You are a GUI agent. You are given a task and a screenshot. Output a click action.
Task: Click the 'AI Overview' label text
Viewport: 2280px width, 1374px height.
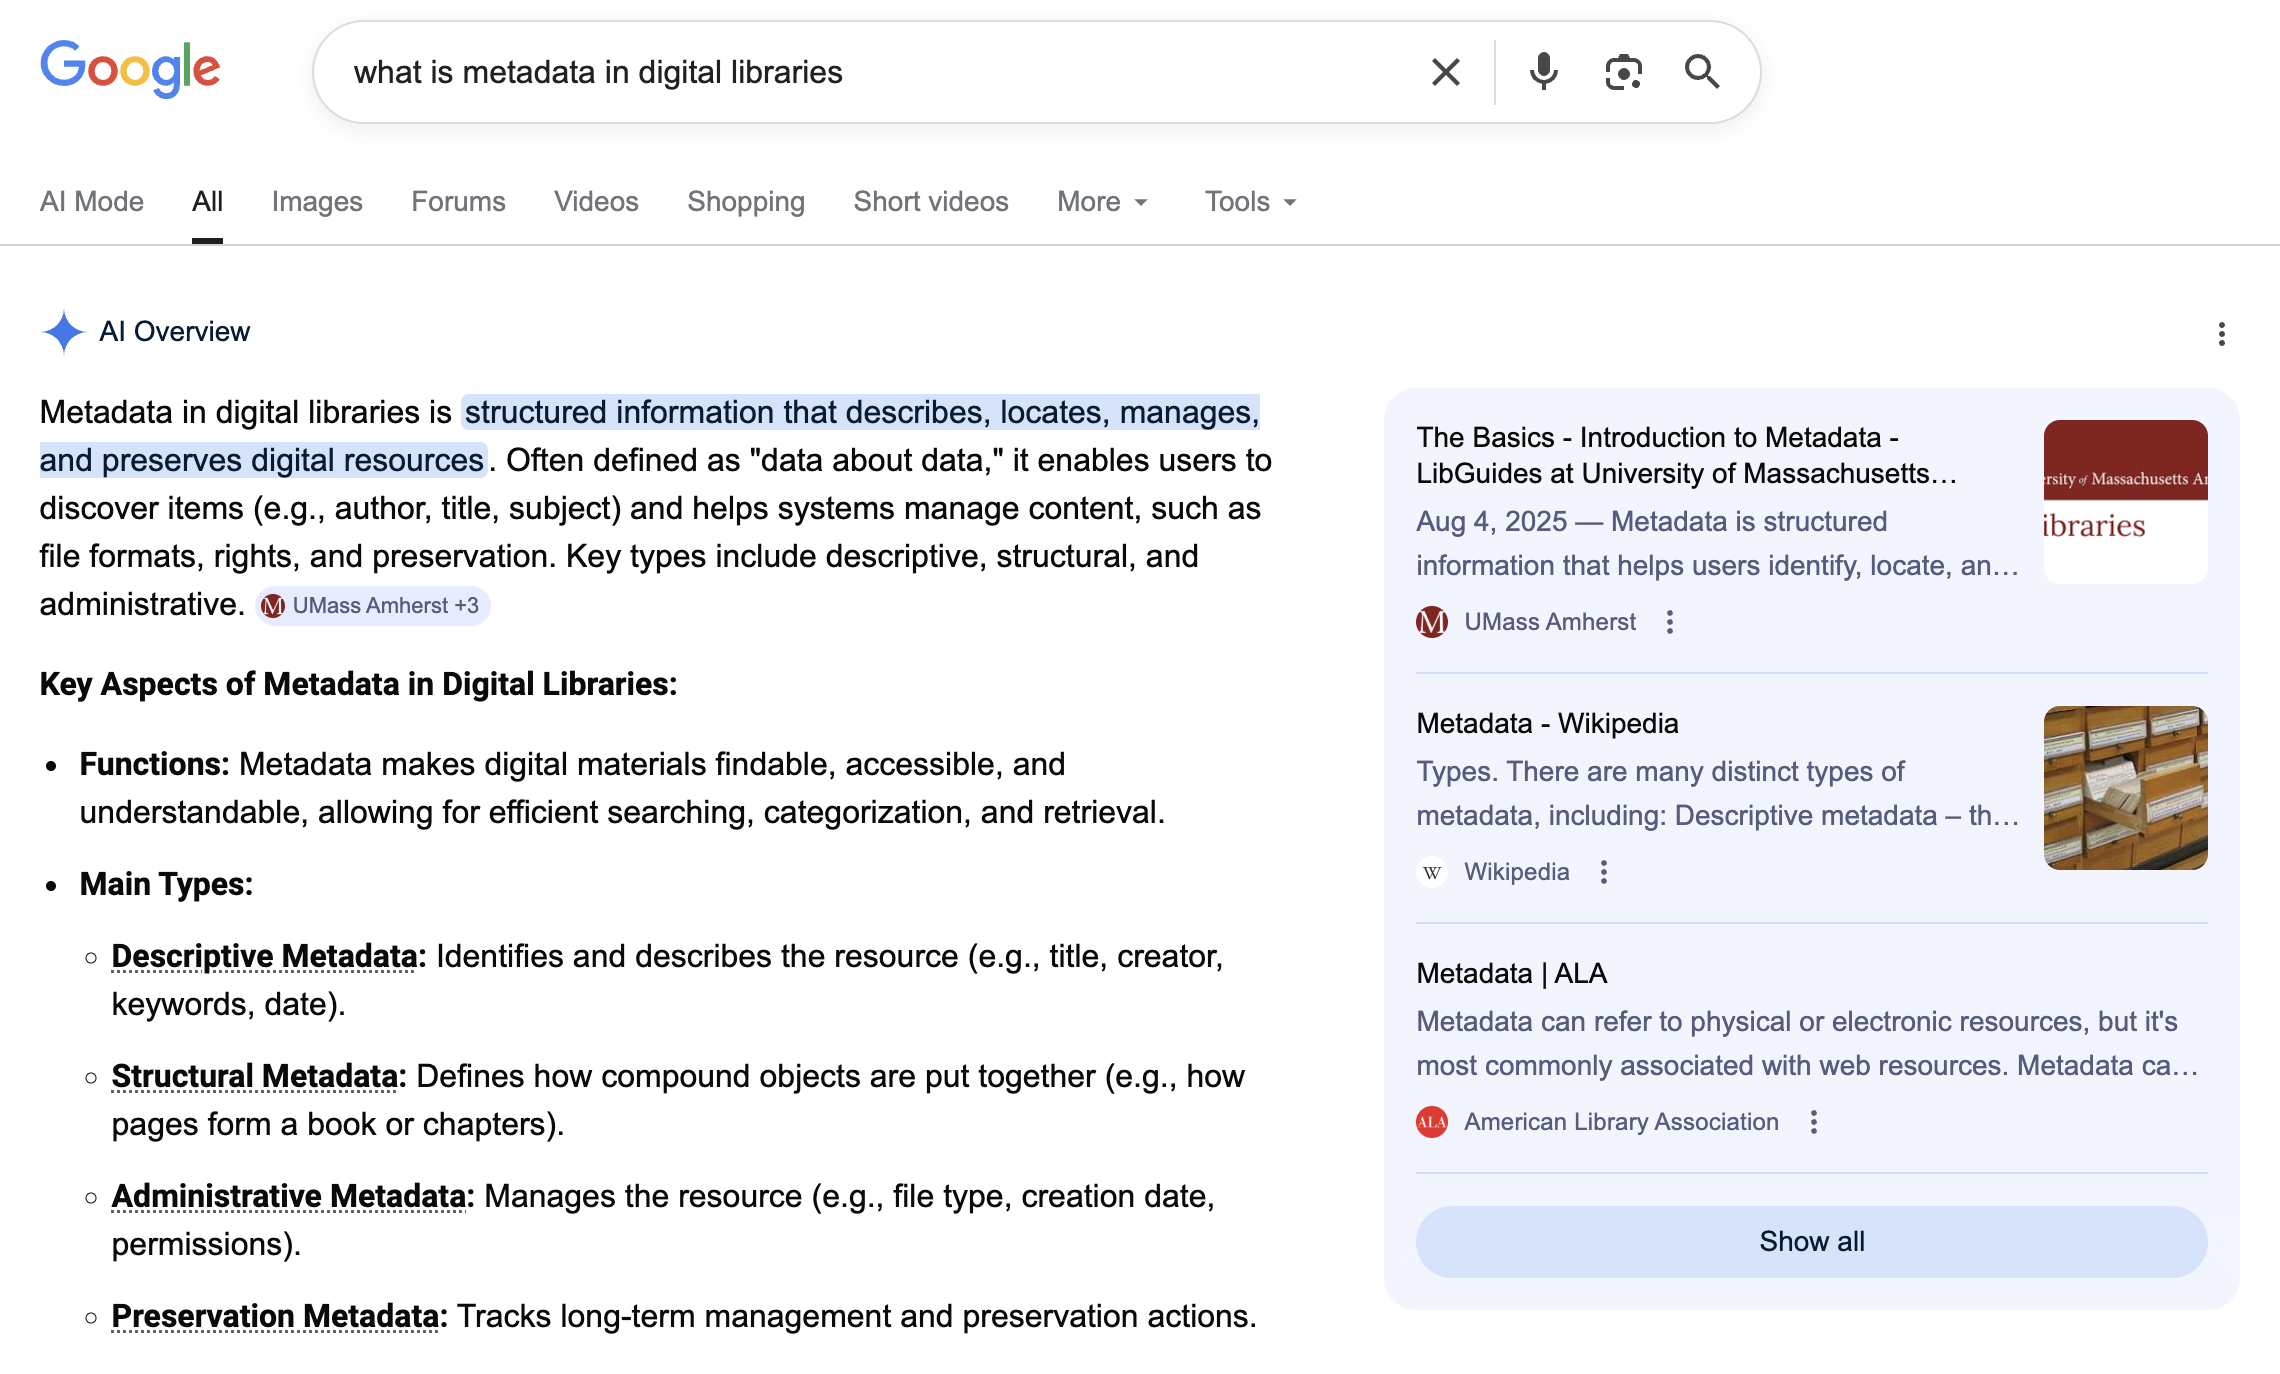[x=174, y=332]
